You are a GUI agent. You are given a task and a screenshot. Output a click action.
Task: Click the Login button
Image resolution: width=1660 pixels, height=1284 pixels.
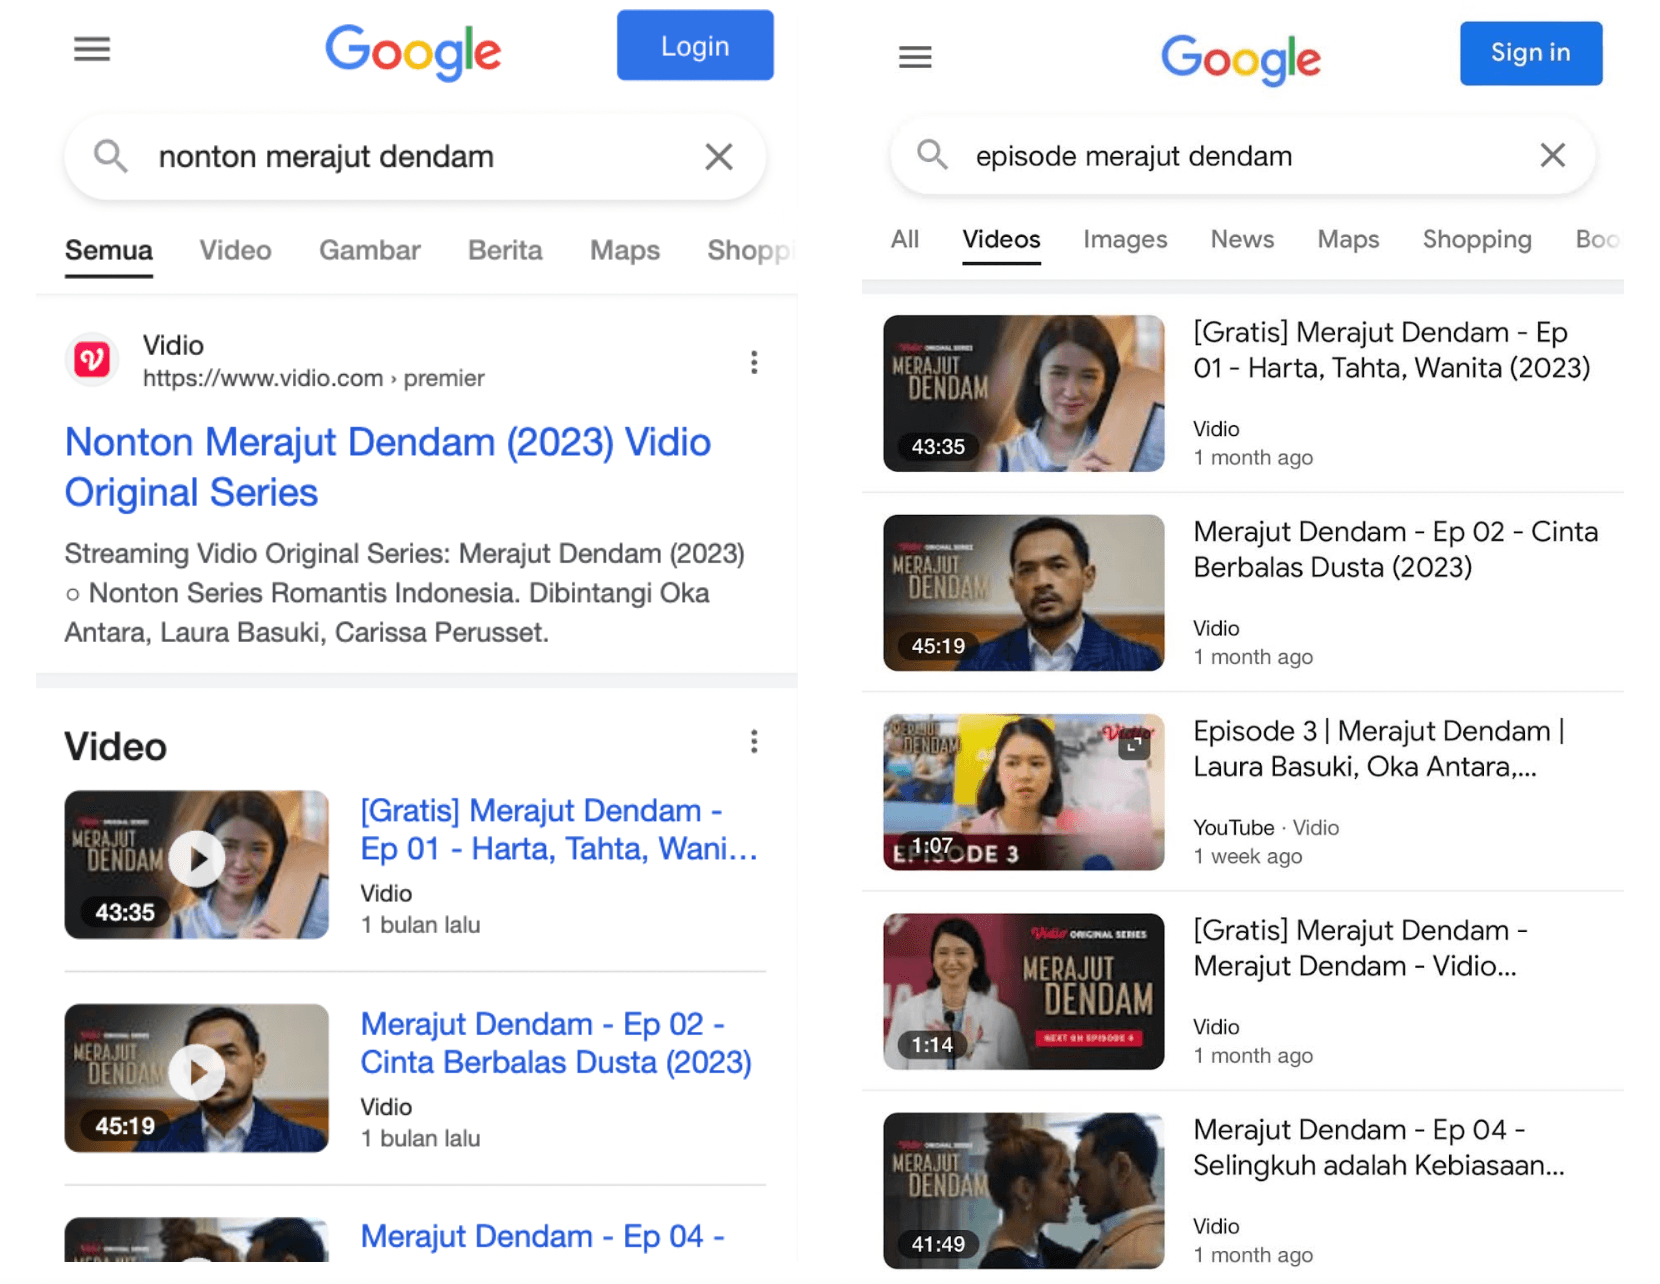tap(694, 45)
